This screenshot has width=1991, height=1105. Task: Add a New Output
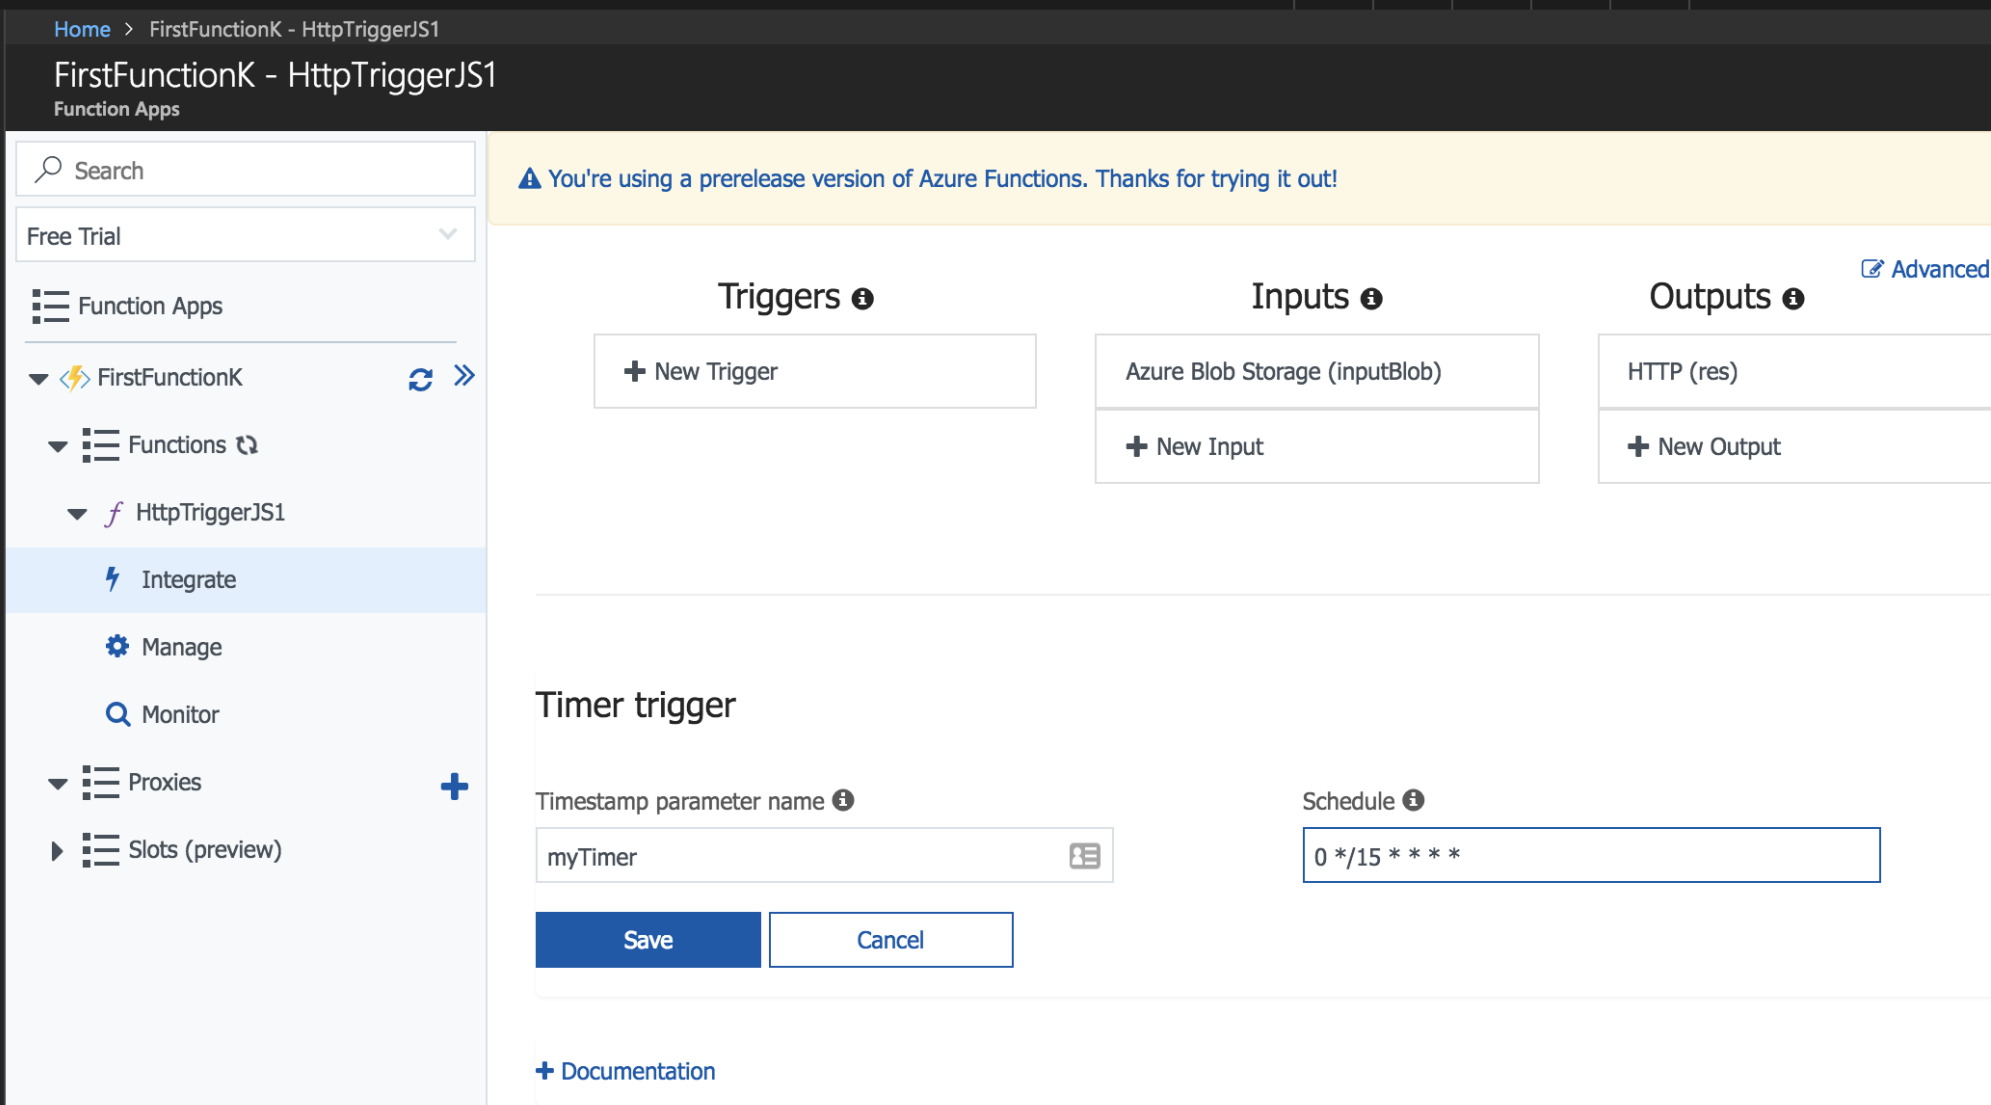click(1794, 446)
